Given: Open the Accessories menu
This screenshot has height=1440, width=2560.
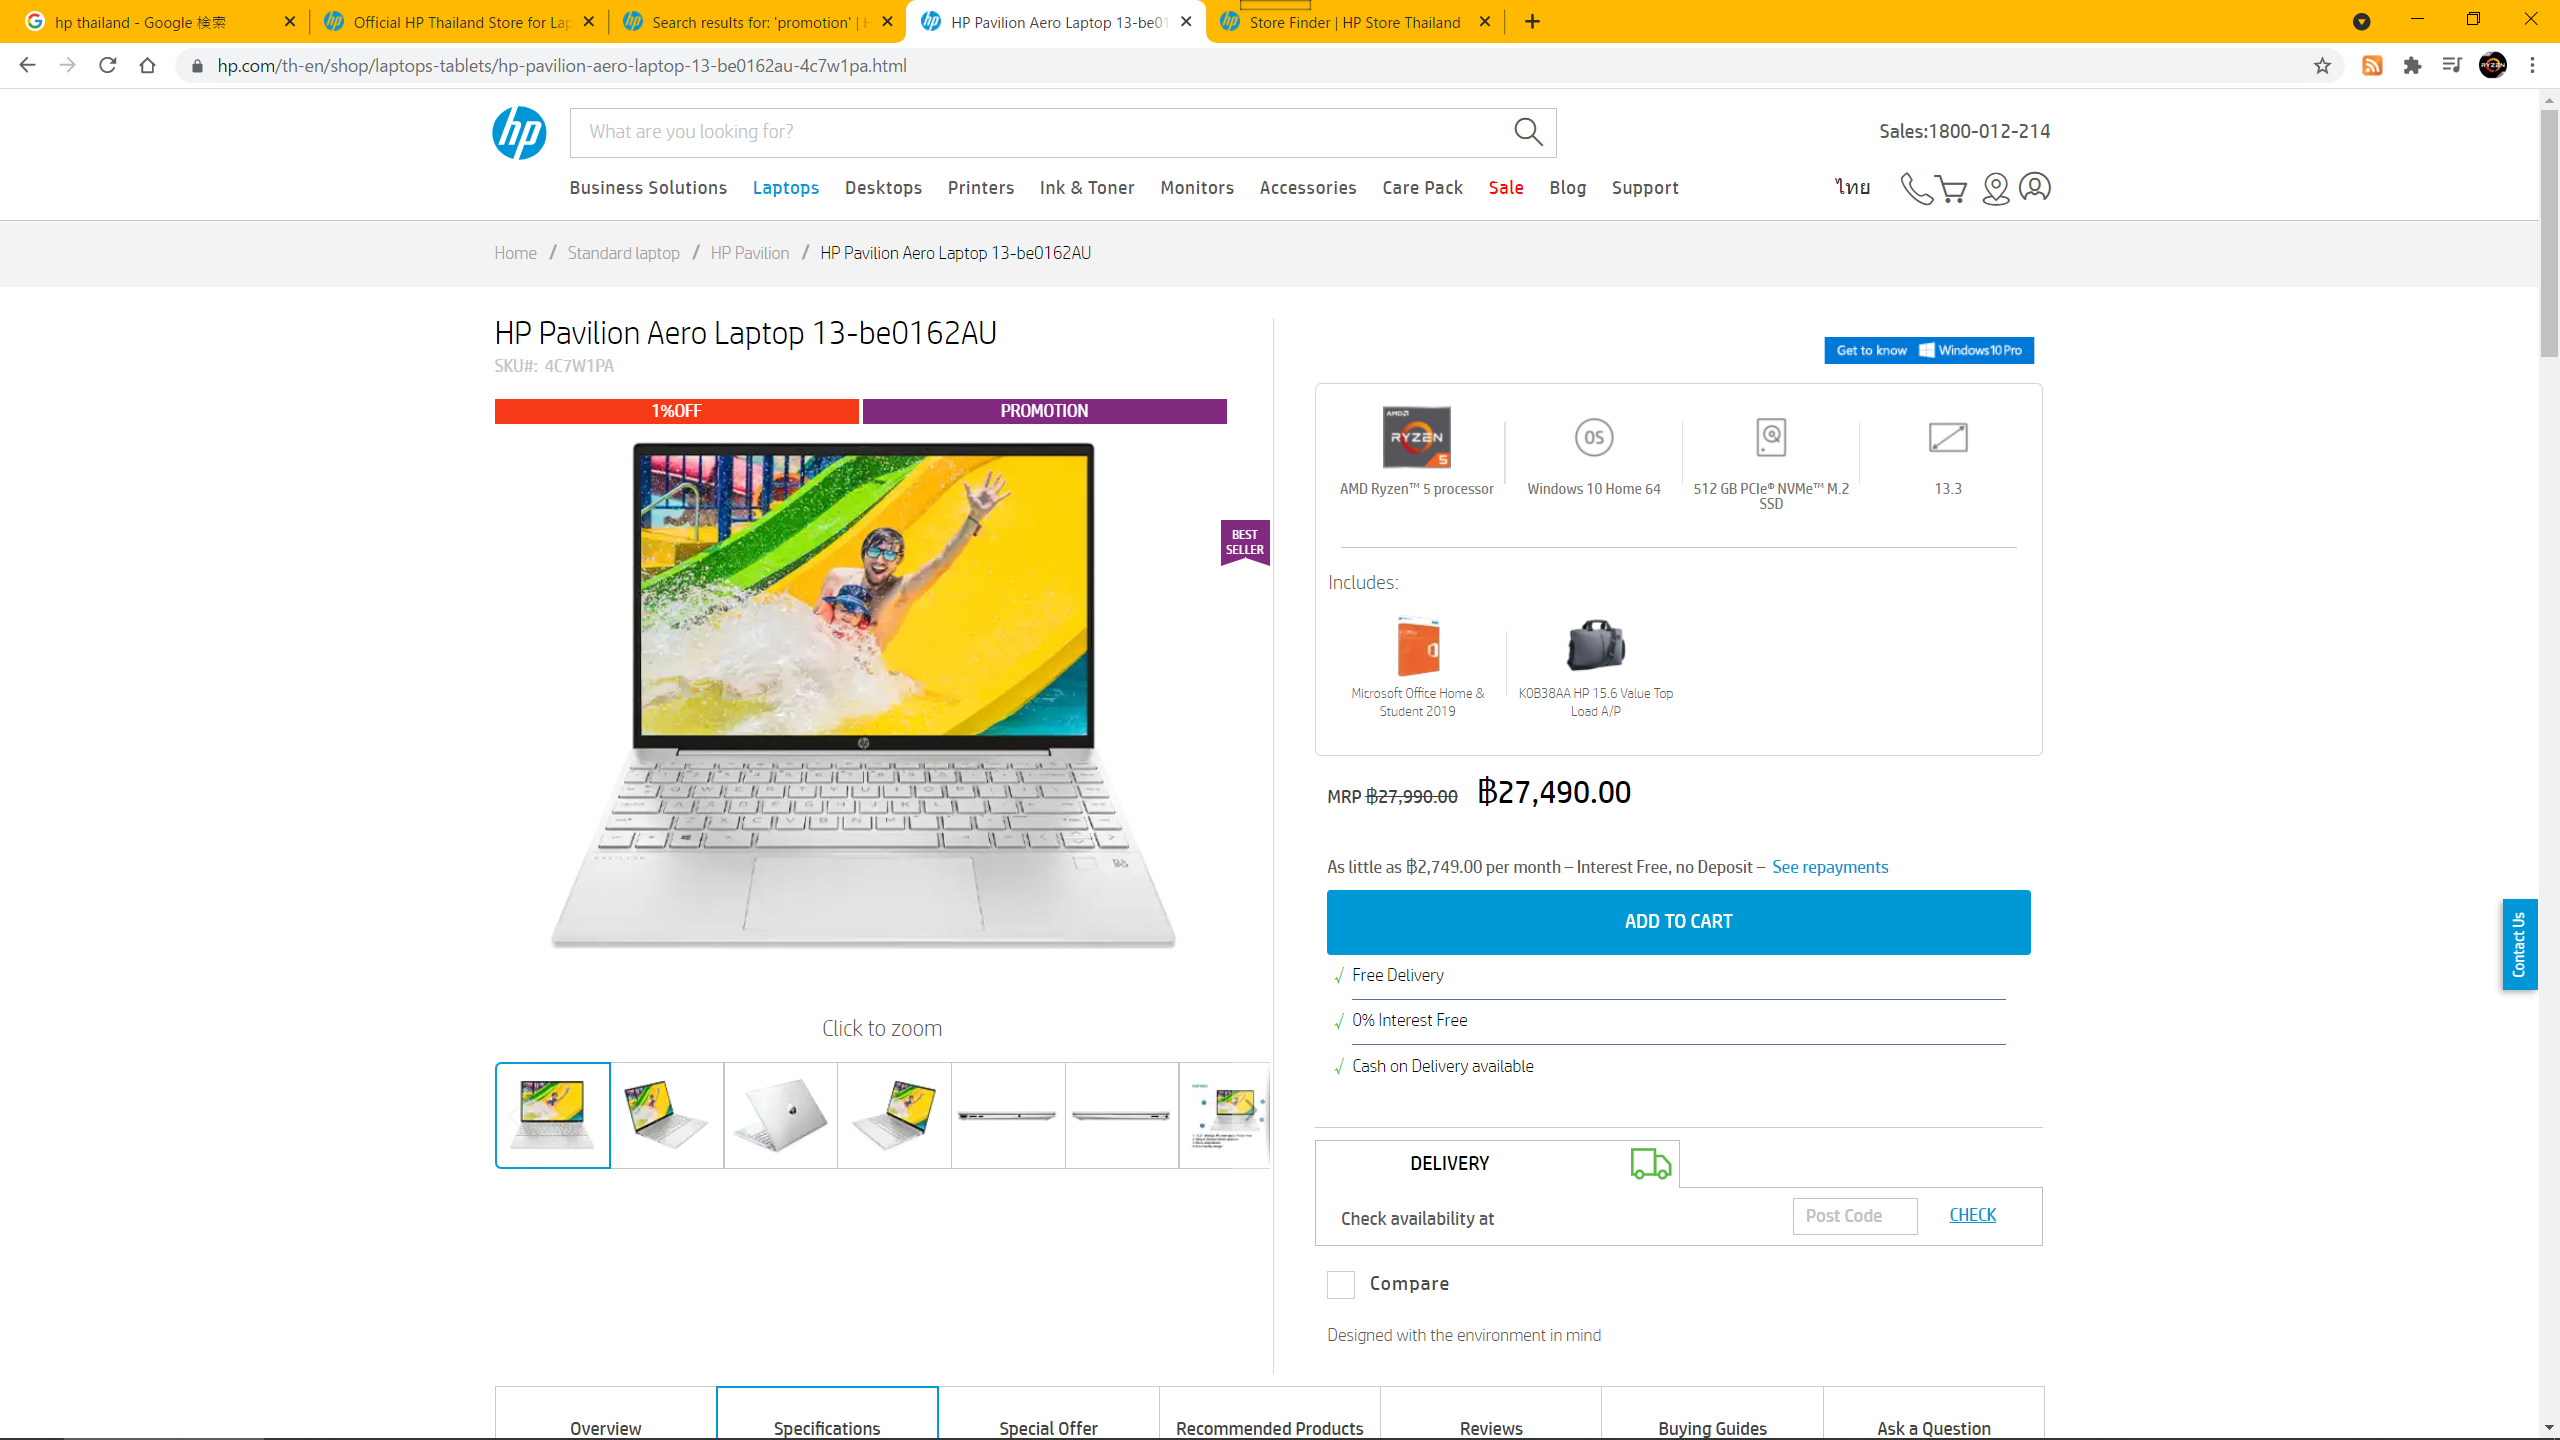Looking at the screenshot, I should point(1308,188).
